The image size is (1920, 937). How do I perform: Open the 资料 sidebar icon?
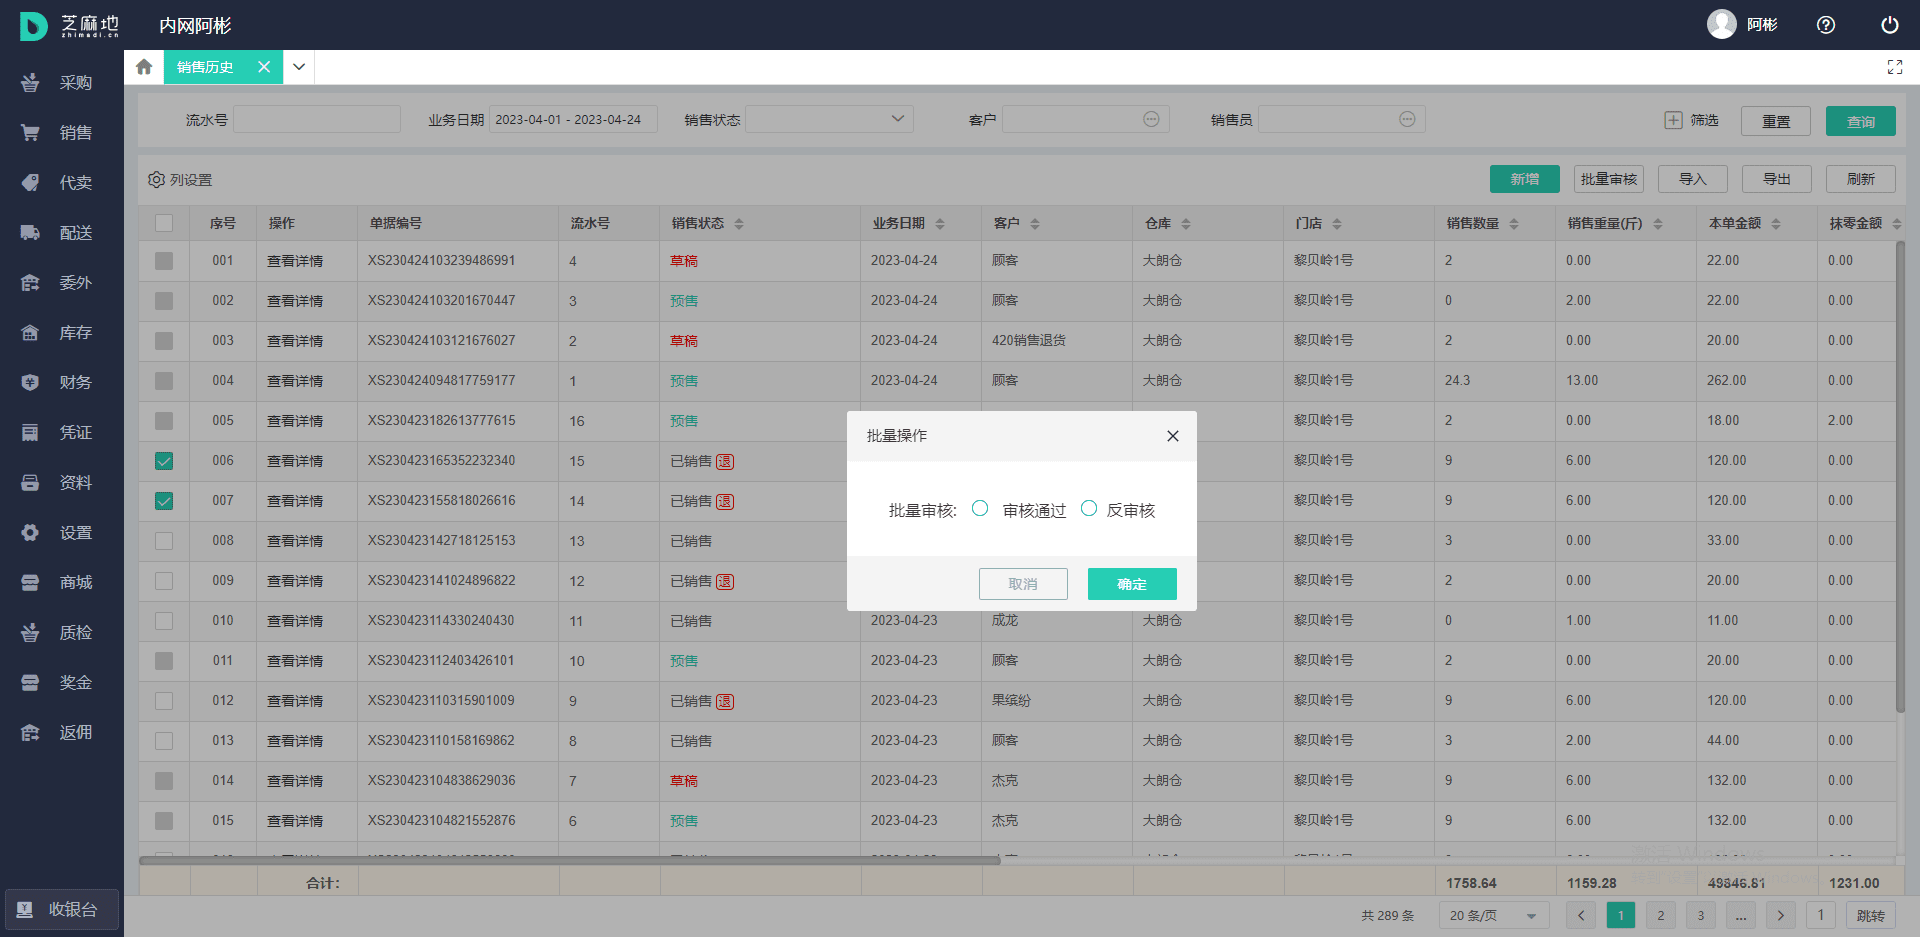(x=30, y=482)
